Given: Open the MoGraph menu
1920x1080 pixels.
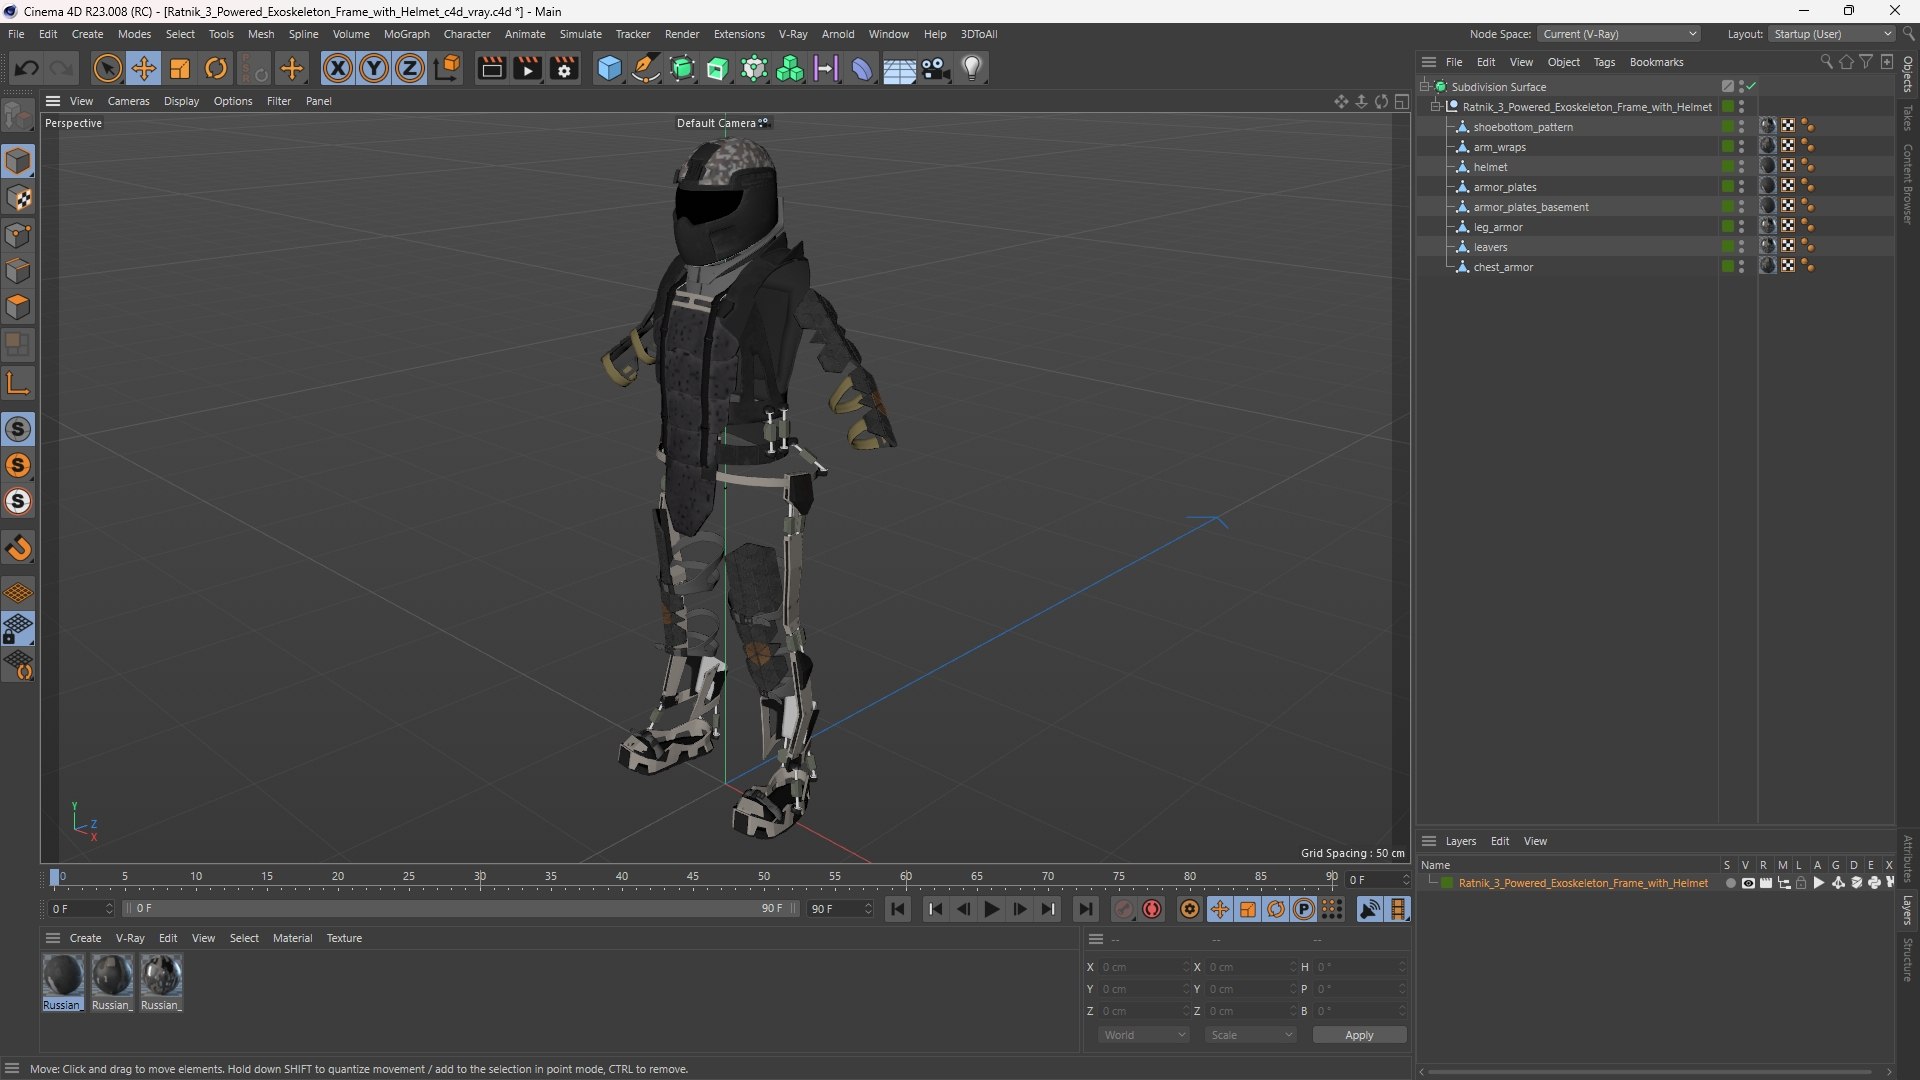Looking at the screenshot, I should tap(406, 34).
